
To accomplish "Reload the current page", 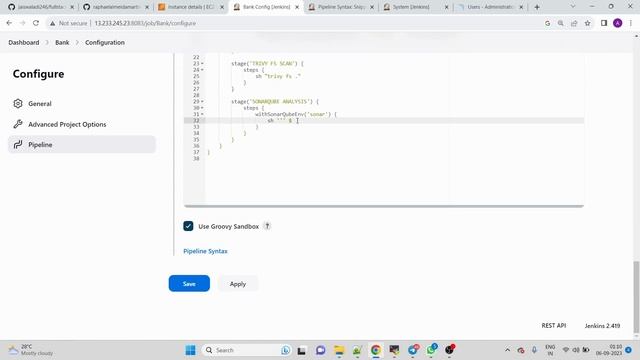I will [x=36, y=23].
